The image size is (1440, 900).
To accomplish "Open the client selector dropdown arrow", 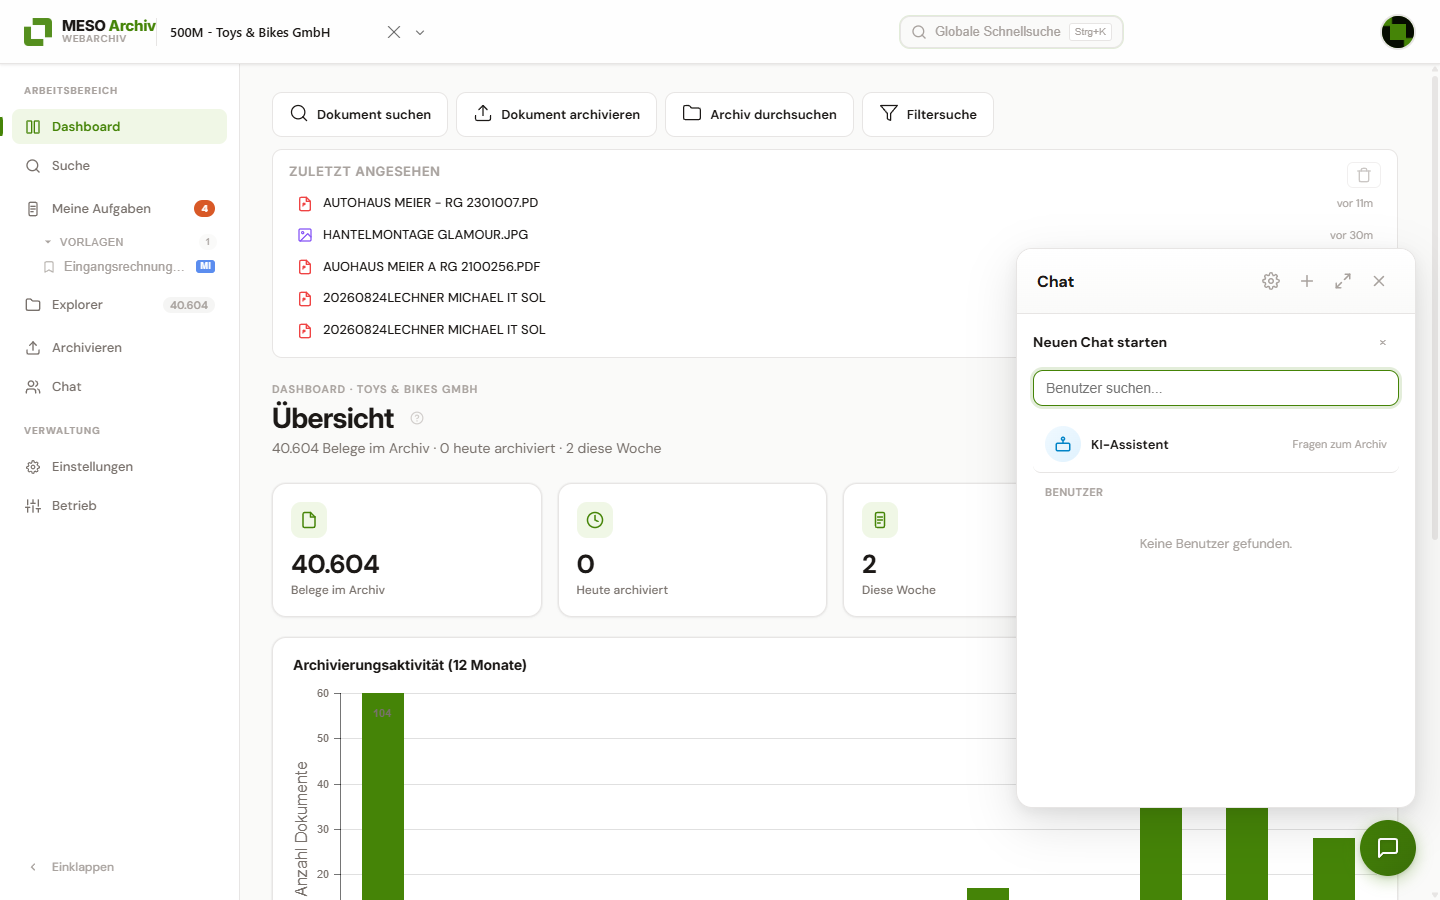I will 420,32.
